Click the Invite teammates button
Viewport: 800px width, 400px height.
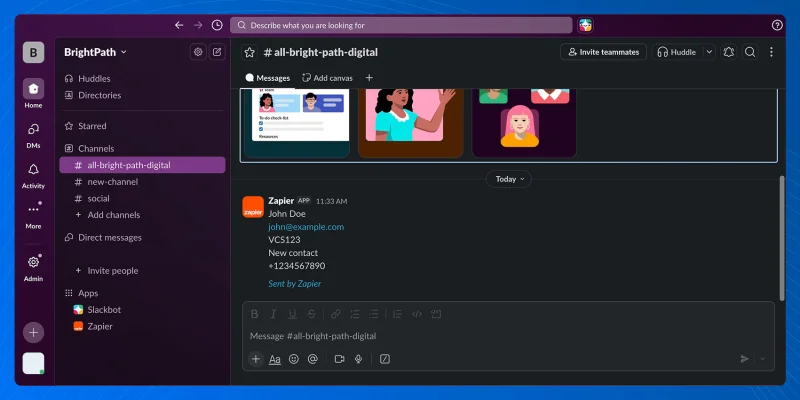click(604, 52)
